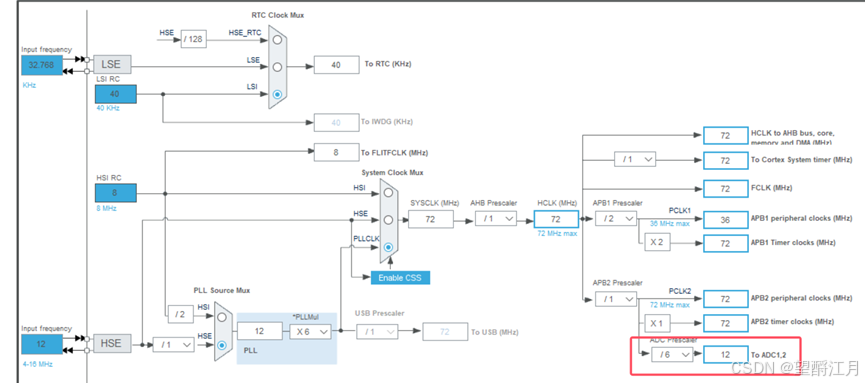Click the To IWDG (KHz) value box

[336, 123]
